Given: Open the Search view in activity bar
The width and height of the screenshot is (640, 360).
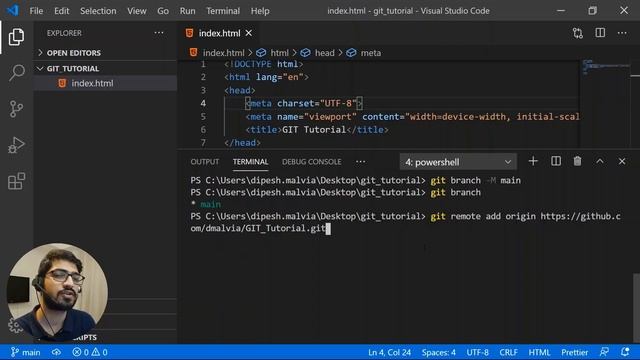Looking at the screenshot, I should [16, 73].
